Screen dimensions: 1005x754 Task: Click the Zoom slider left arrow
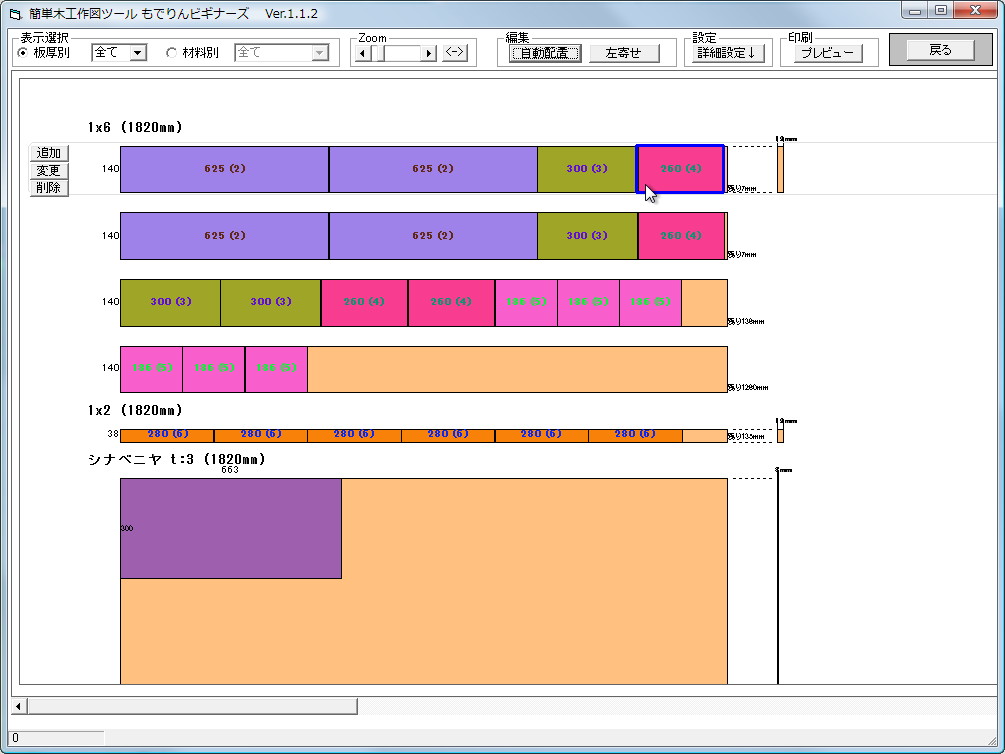tap(363, 53)
